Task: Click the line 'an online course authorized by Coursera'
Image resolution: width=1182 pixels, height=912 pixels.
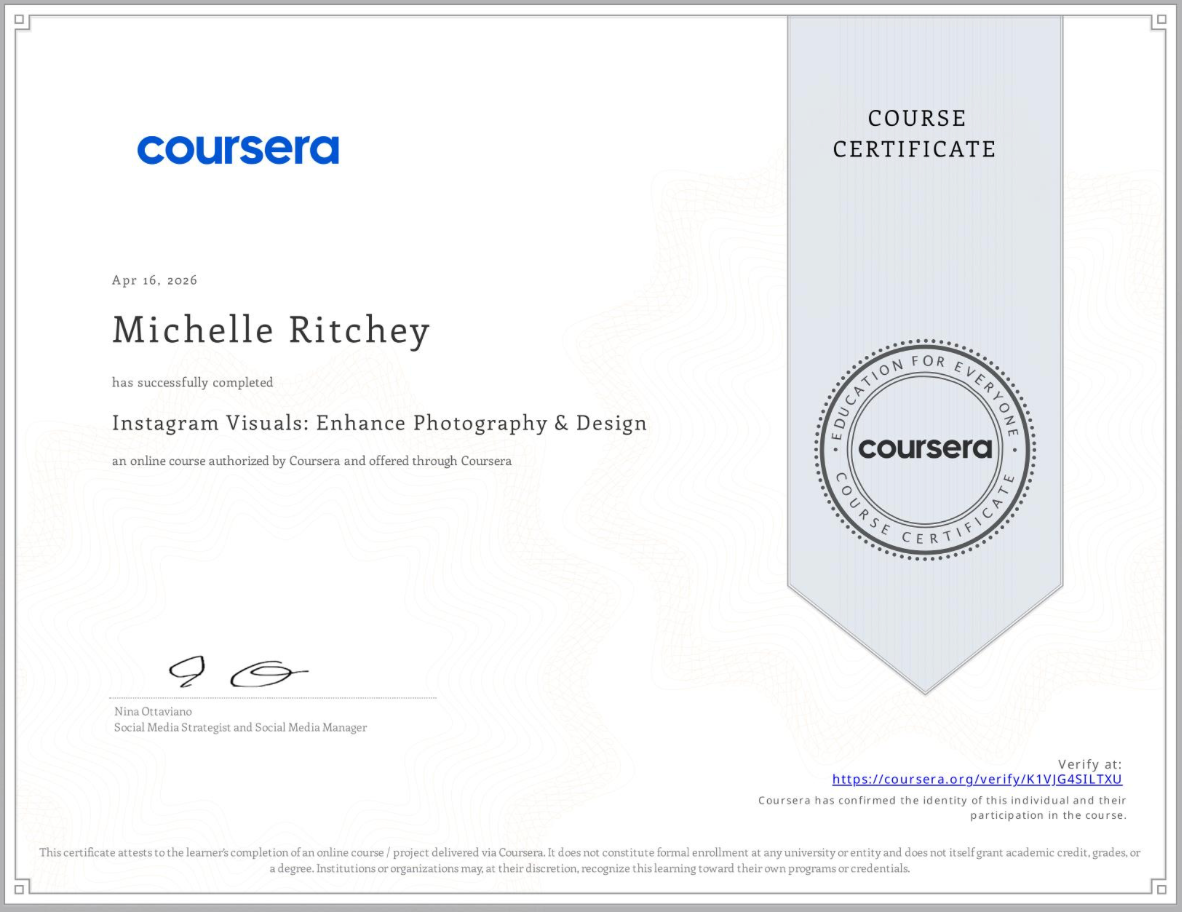Action: (312, 461)
